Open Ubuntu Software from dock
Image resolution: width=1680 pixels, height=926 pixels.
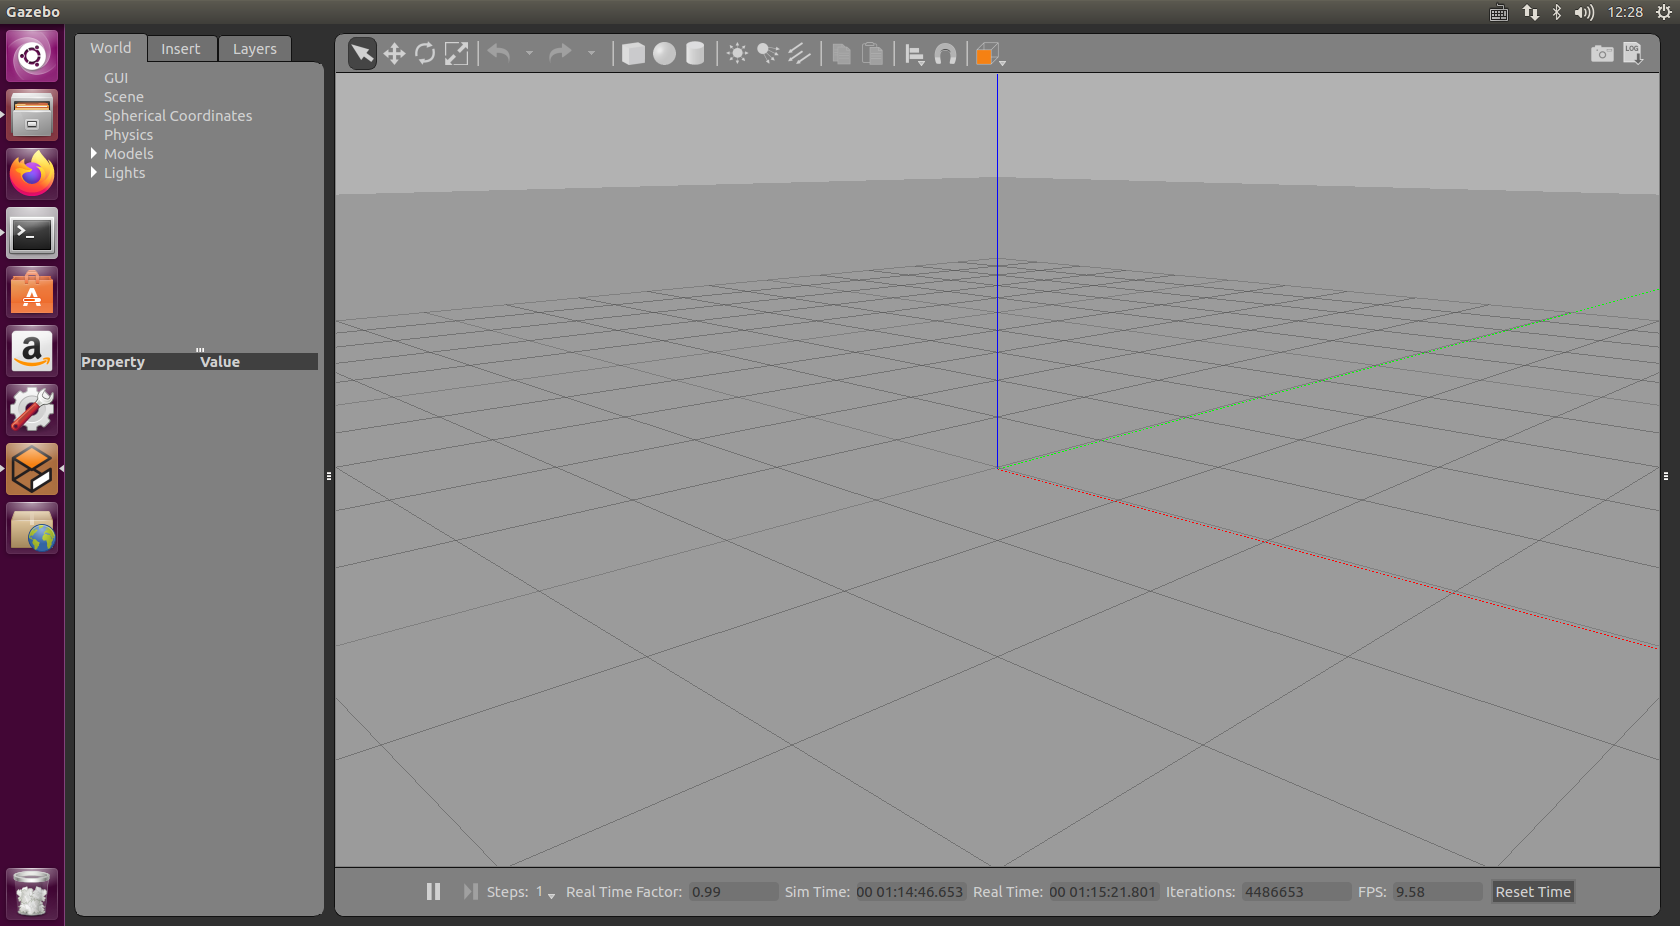(32, 293)
